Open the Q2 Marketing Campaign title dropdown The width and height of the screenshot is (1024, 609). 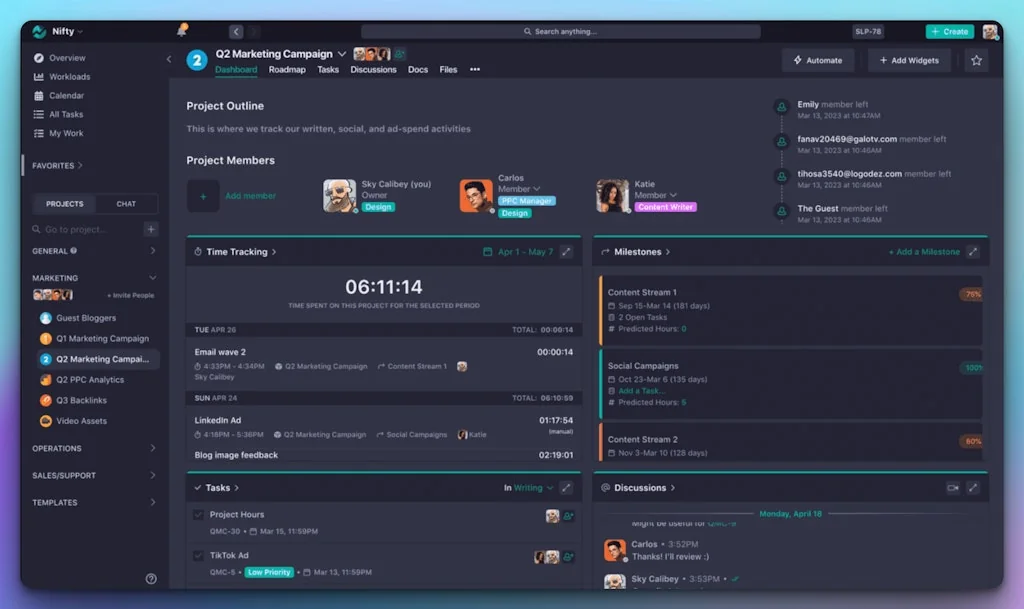click(342, 53)
